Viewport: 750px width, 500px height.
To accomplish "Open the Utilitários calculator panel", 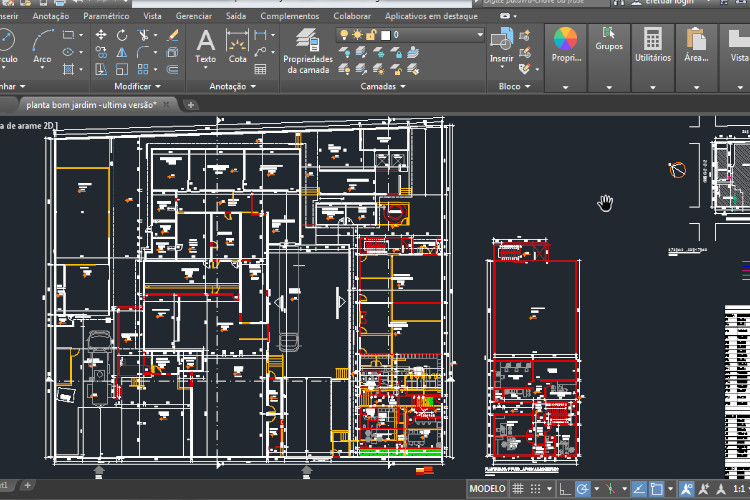I will click(x=652, y=45).
